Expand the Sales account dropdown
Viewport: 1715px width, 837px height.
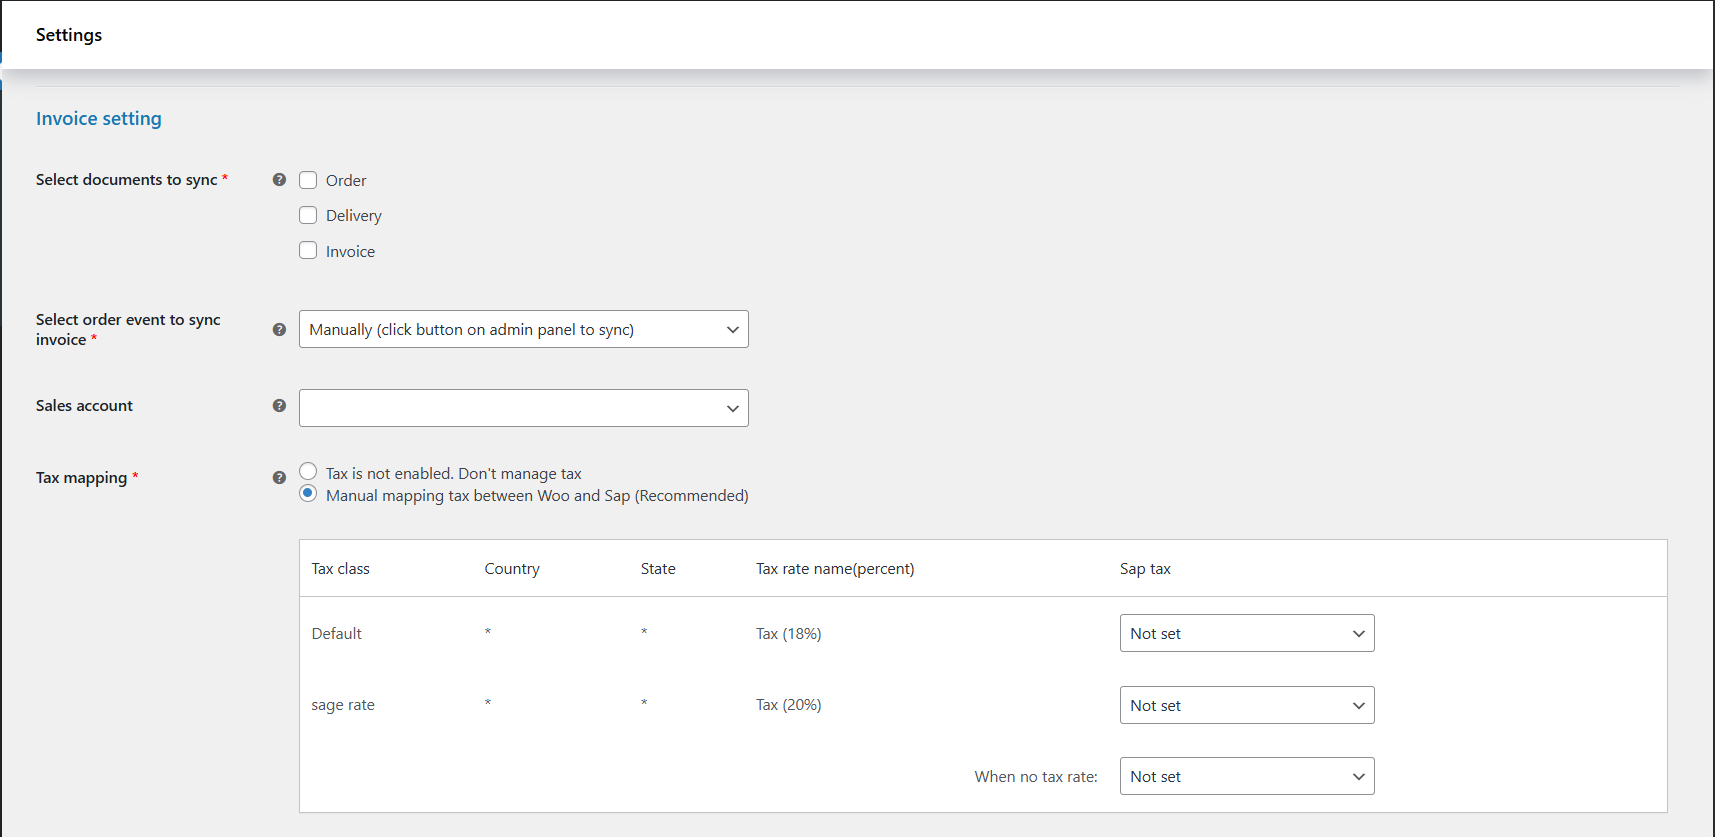[x=523, y=408]
